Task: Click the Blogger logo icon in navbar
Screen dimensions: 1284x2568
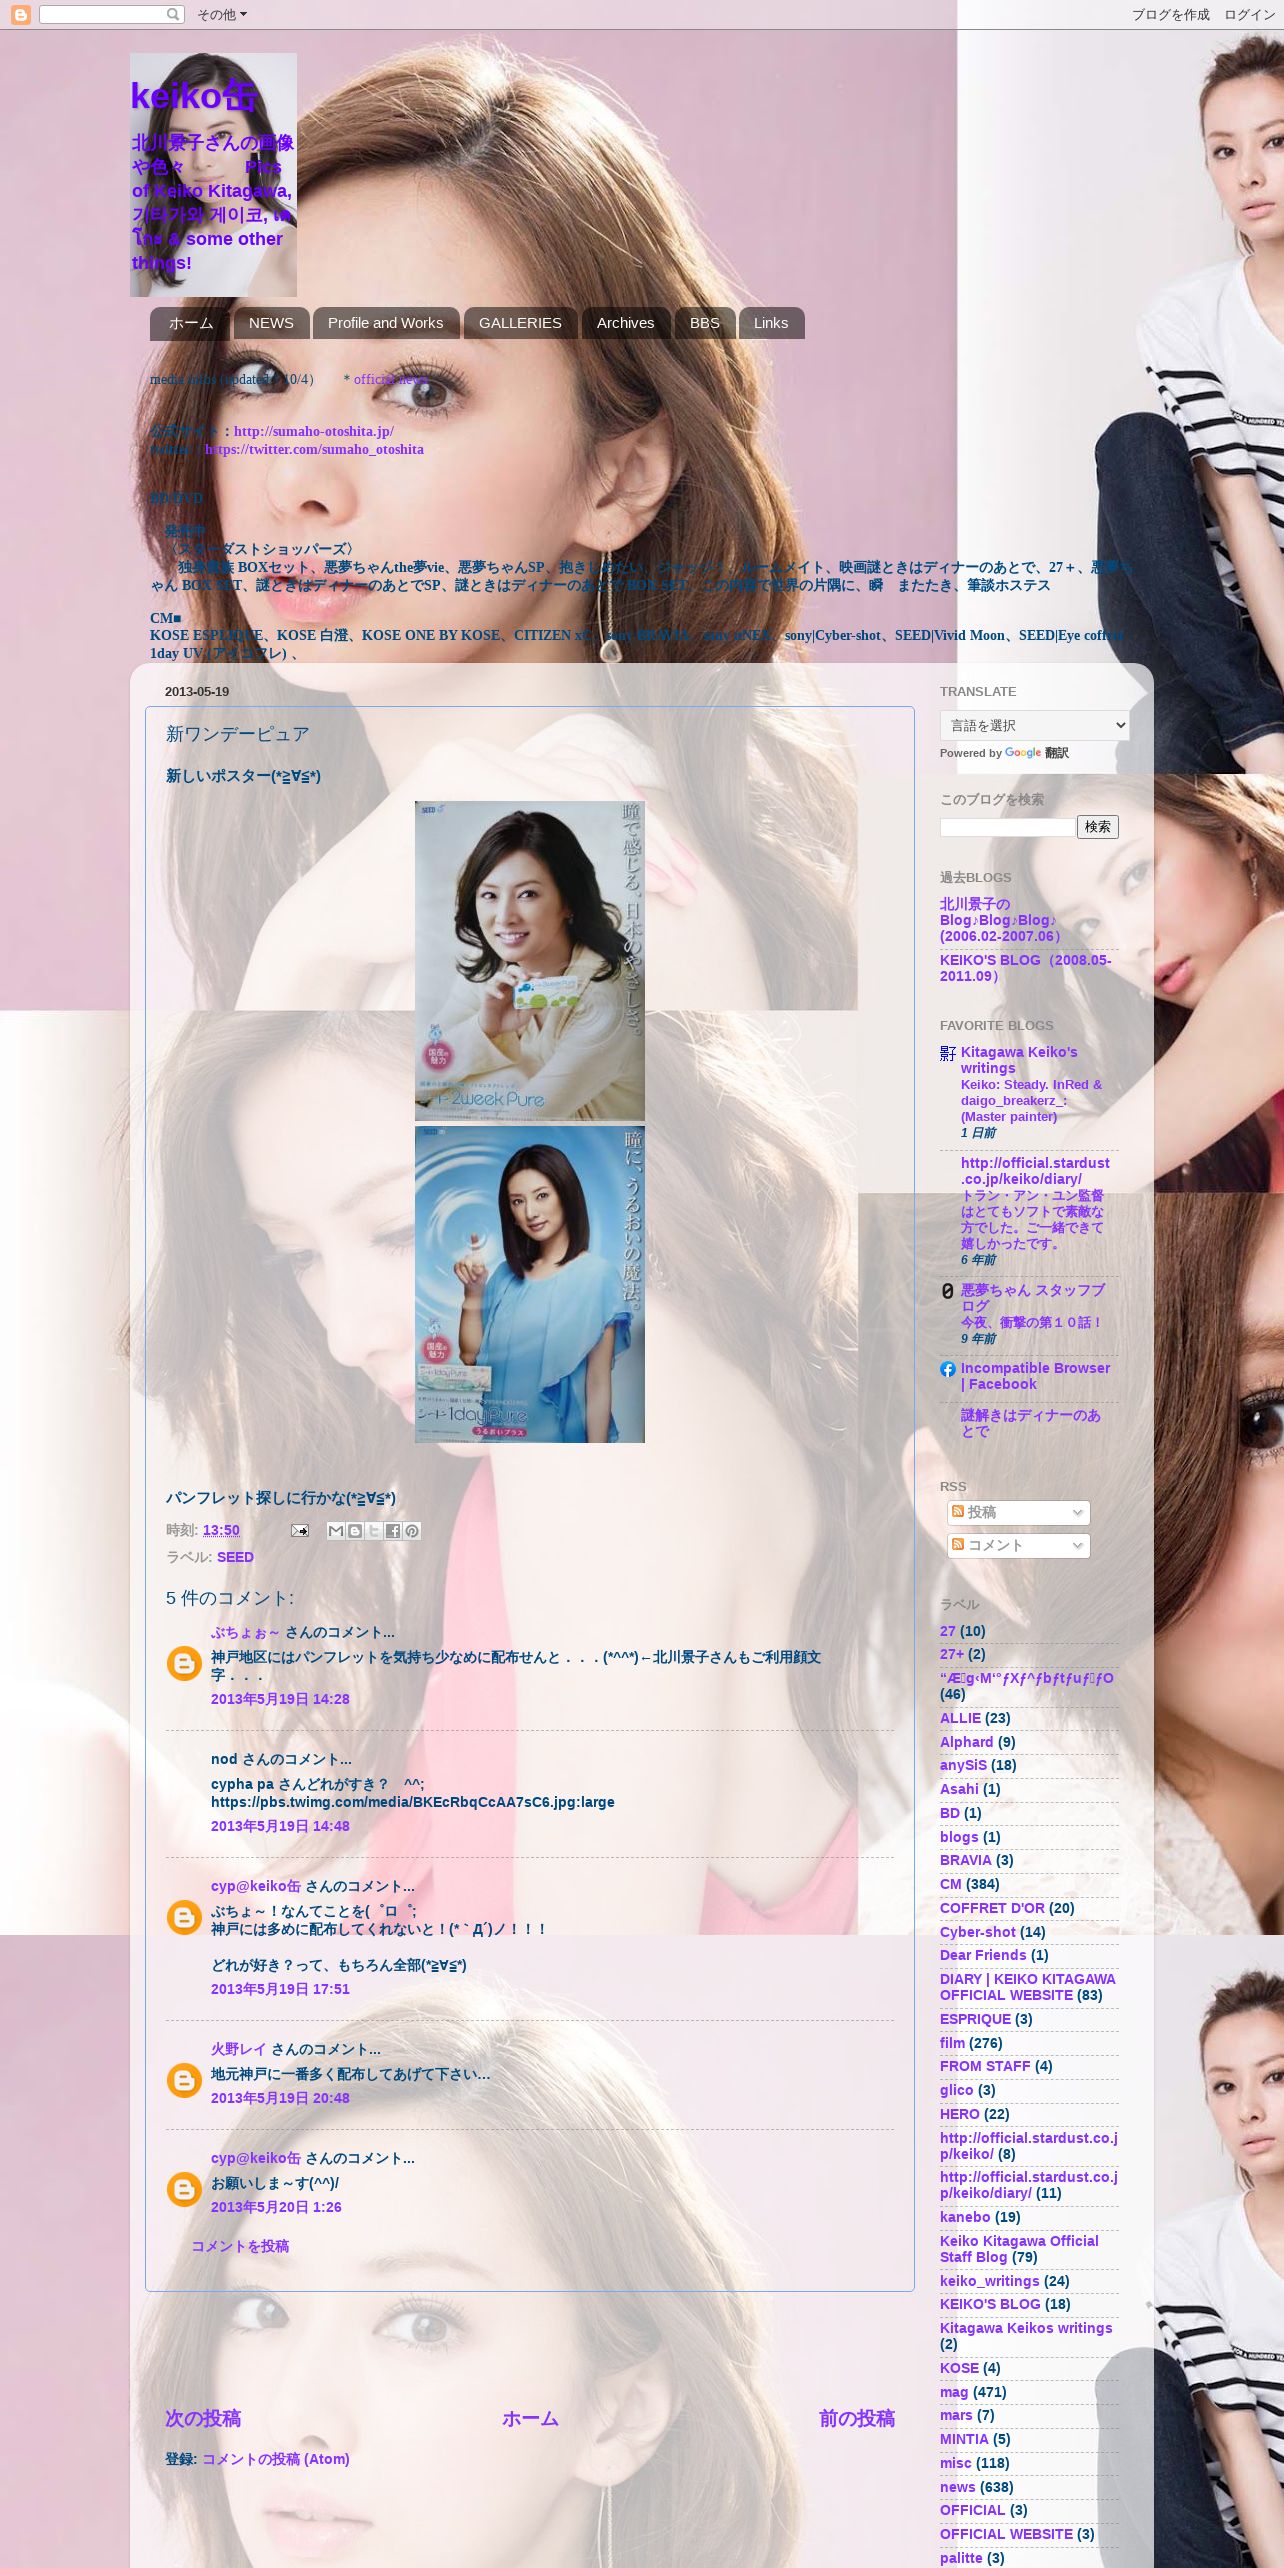Action: click(20, 15)
